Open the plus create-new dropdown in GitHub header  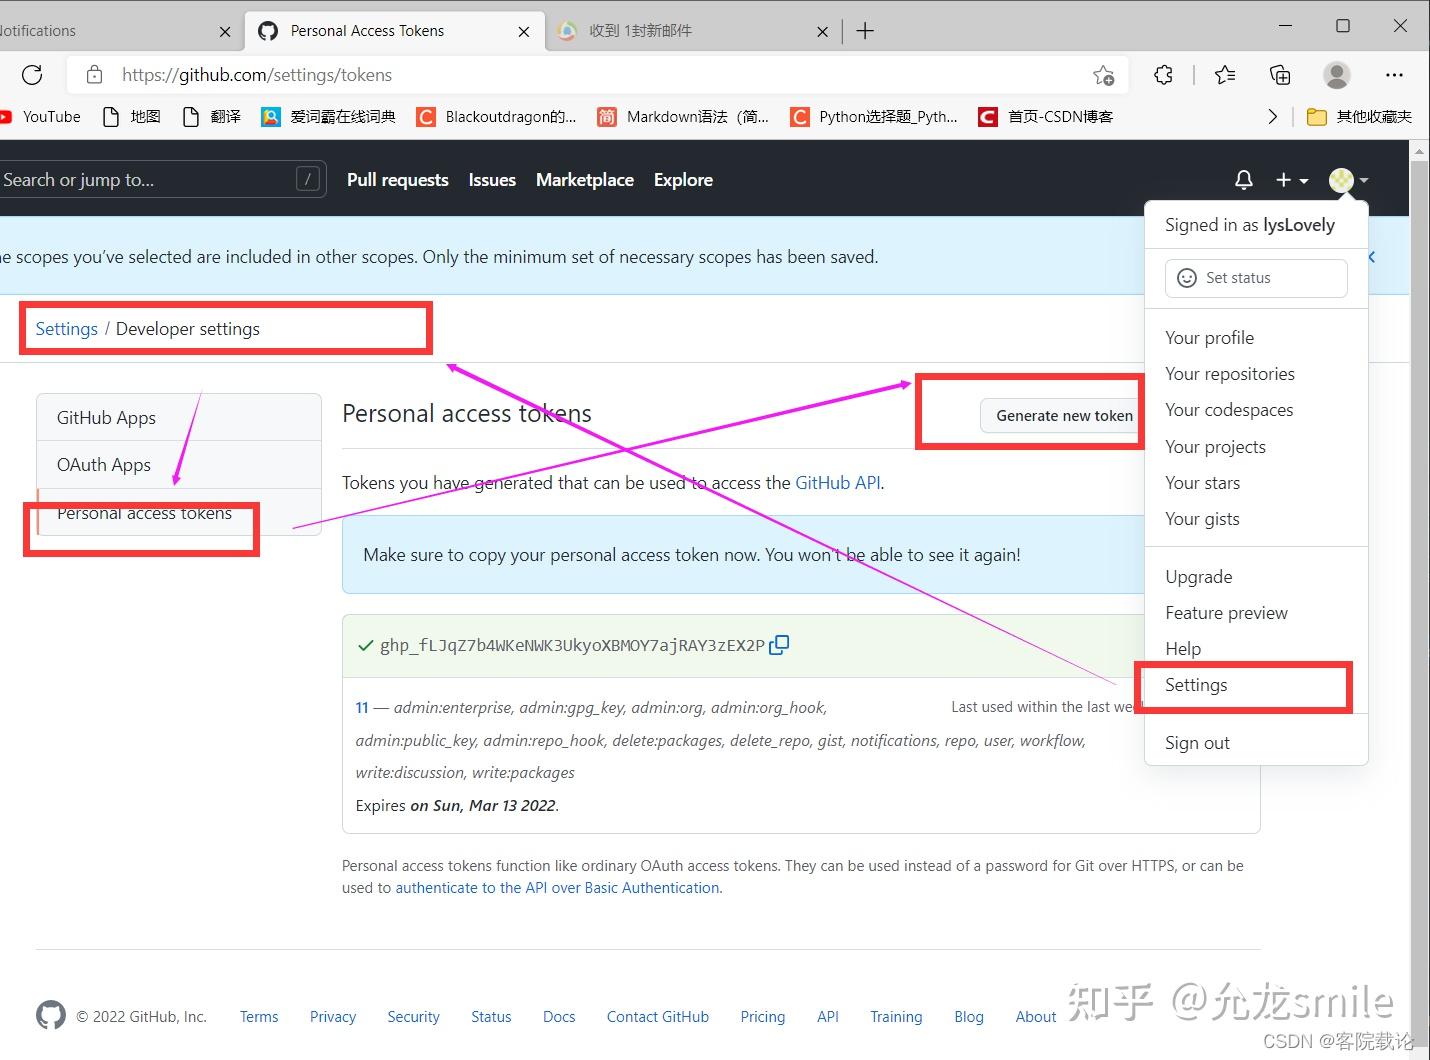(x=1291, y=180)
